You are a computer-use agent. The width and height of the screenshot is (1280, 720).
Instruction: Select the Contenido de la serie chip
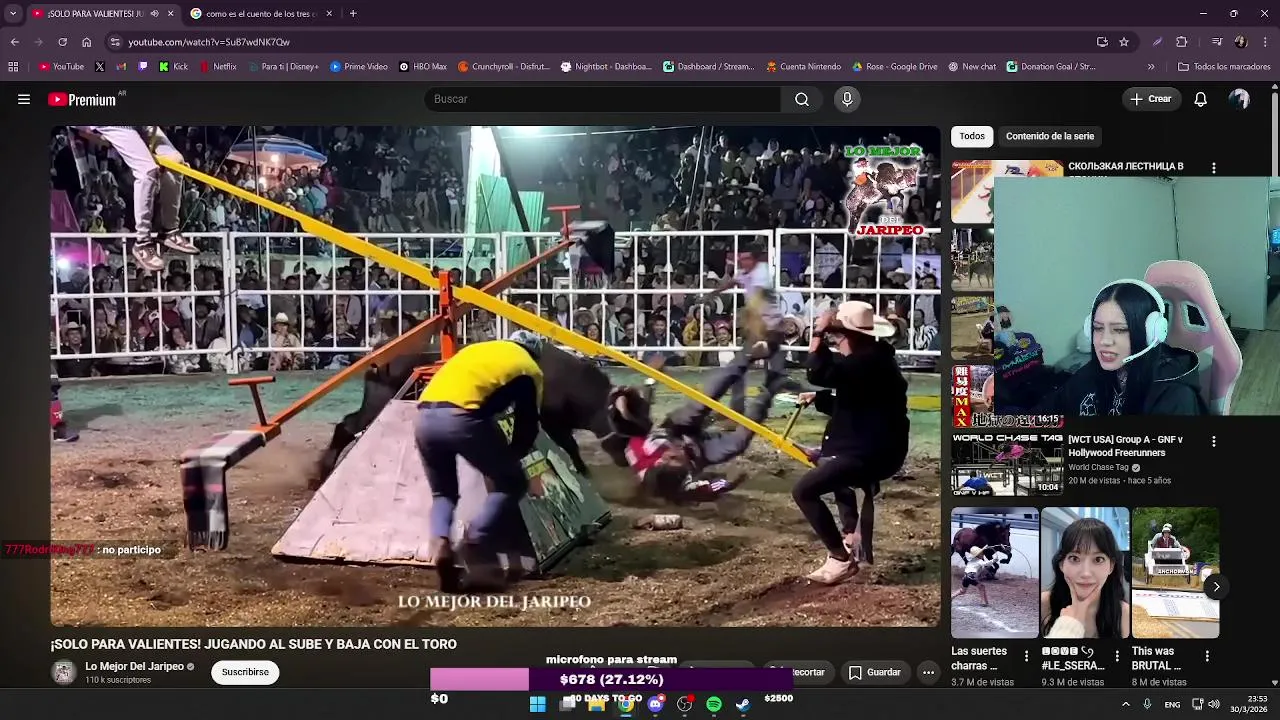(x=1050, y=136)
